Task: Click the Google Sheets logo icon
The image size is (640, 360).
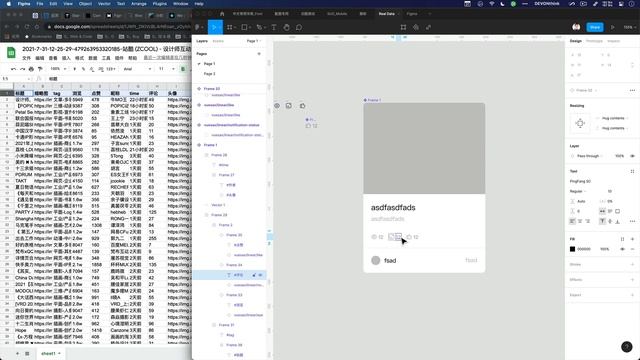Action: (11, 53)
